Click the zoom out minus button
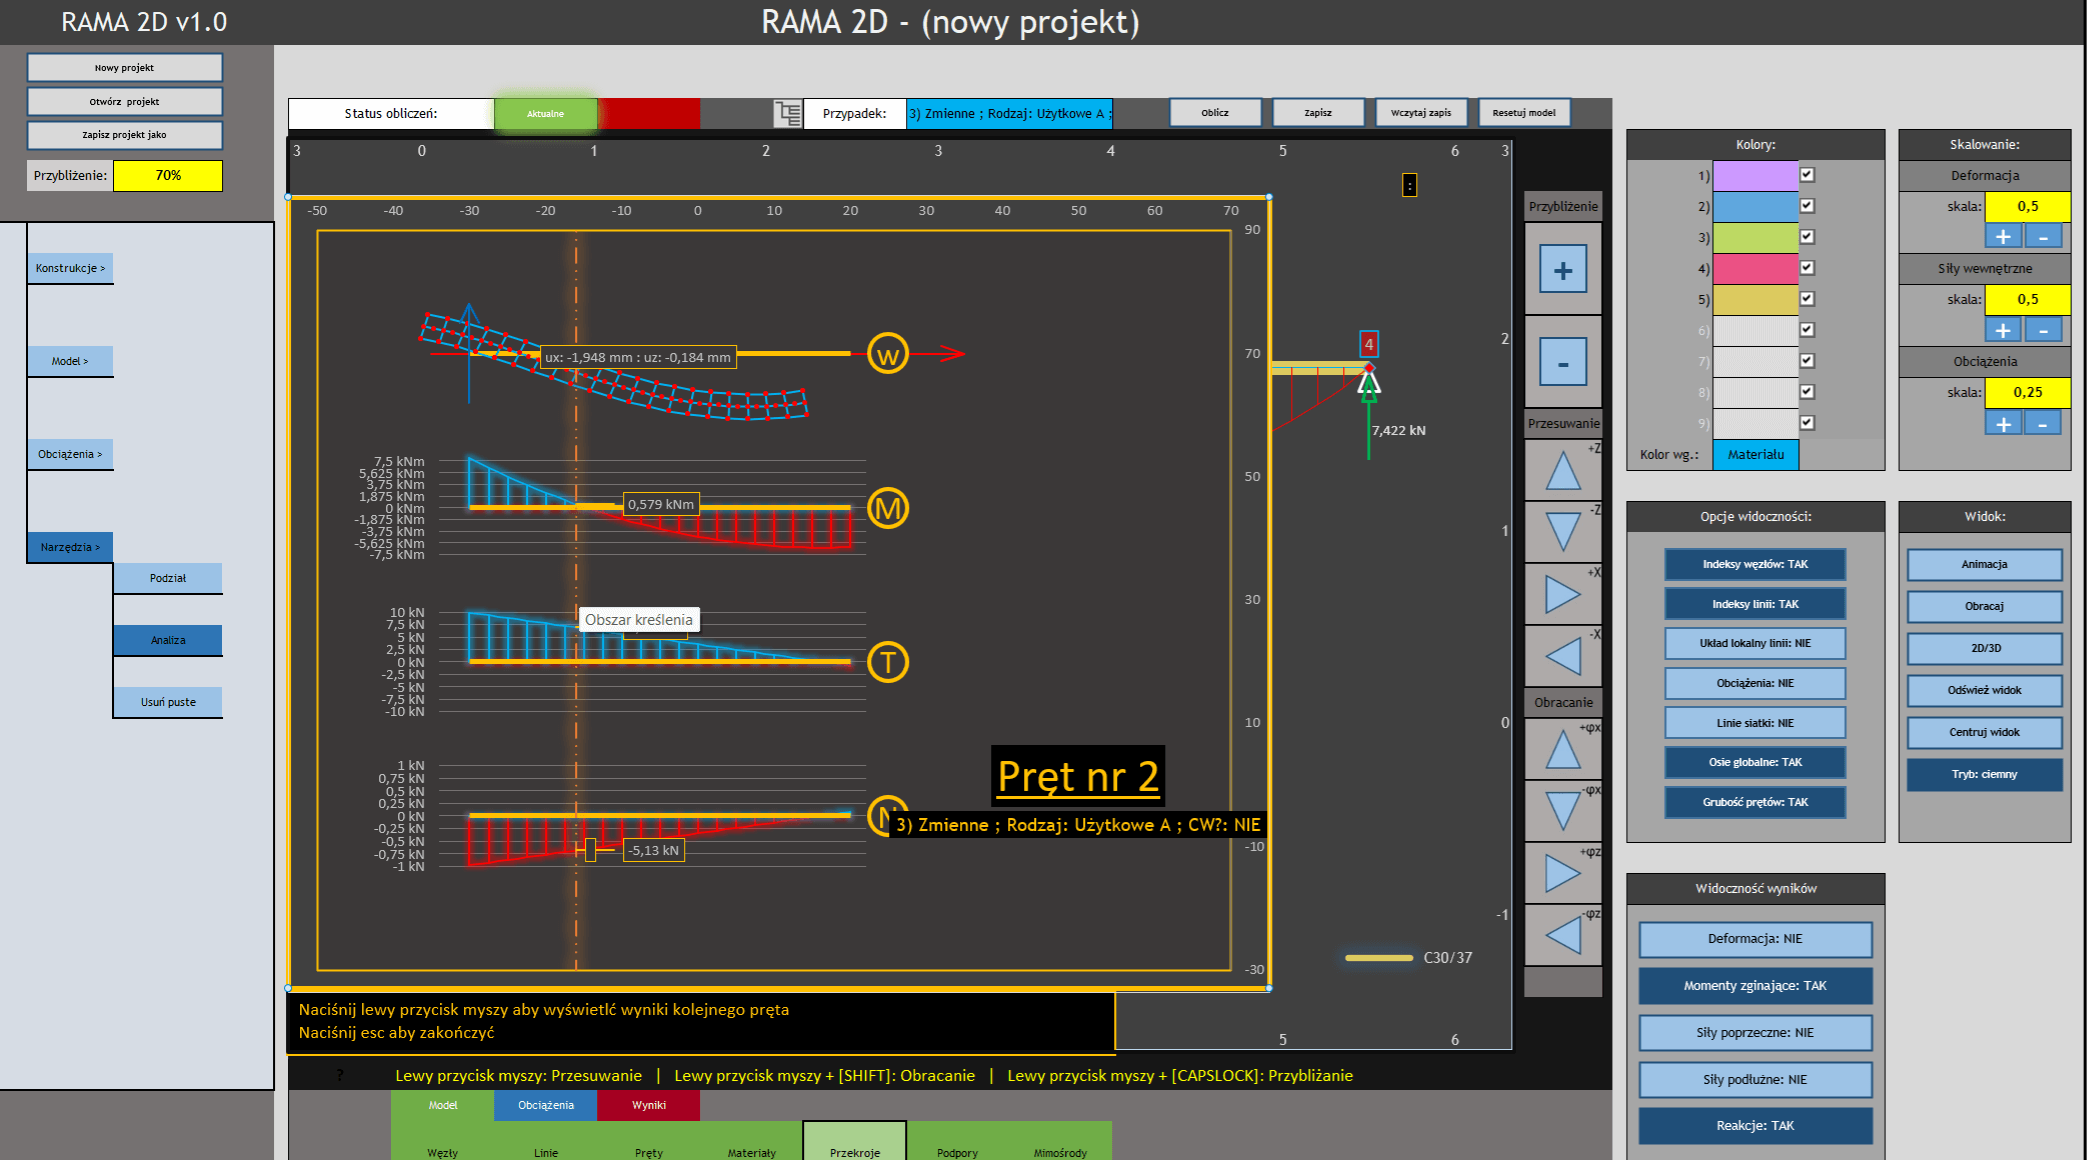 [x=1562, y=362]
